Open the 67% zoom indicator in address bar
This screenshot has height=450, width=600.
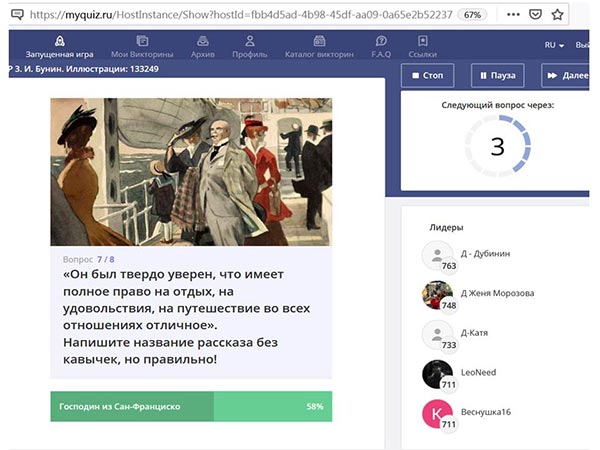pyautogui.click(x=472, y=15)
